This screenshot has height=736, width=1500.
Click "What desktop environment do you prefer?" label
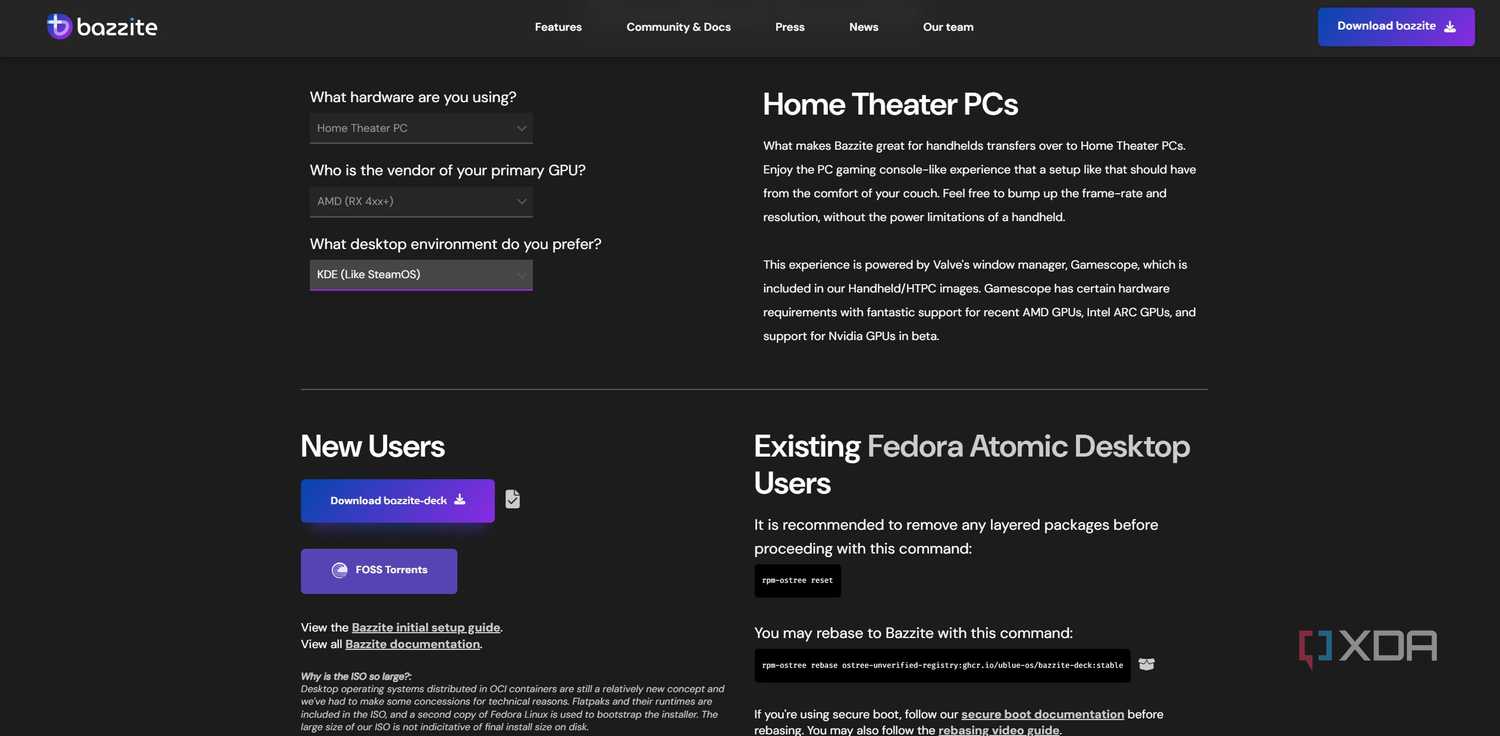[x=456, y=244]
